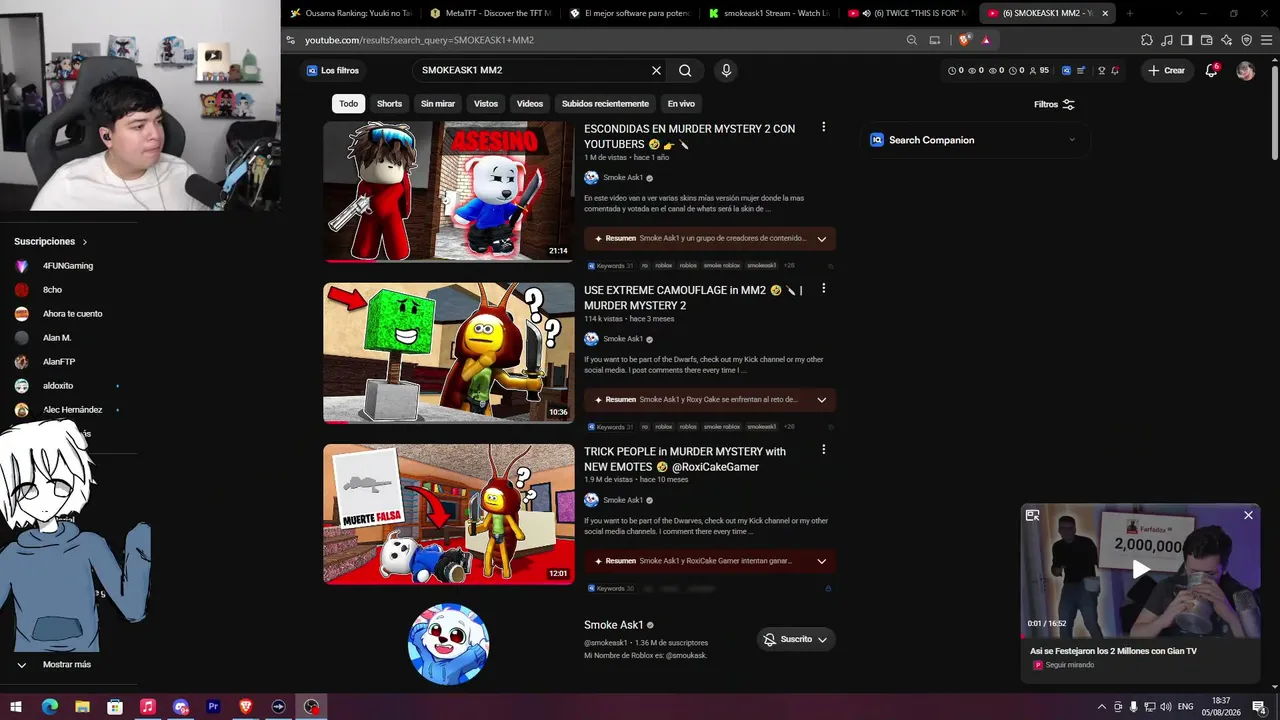
Task: Show more subscriptions with Mostrar más
Action: click(x=66, y=665)
